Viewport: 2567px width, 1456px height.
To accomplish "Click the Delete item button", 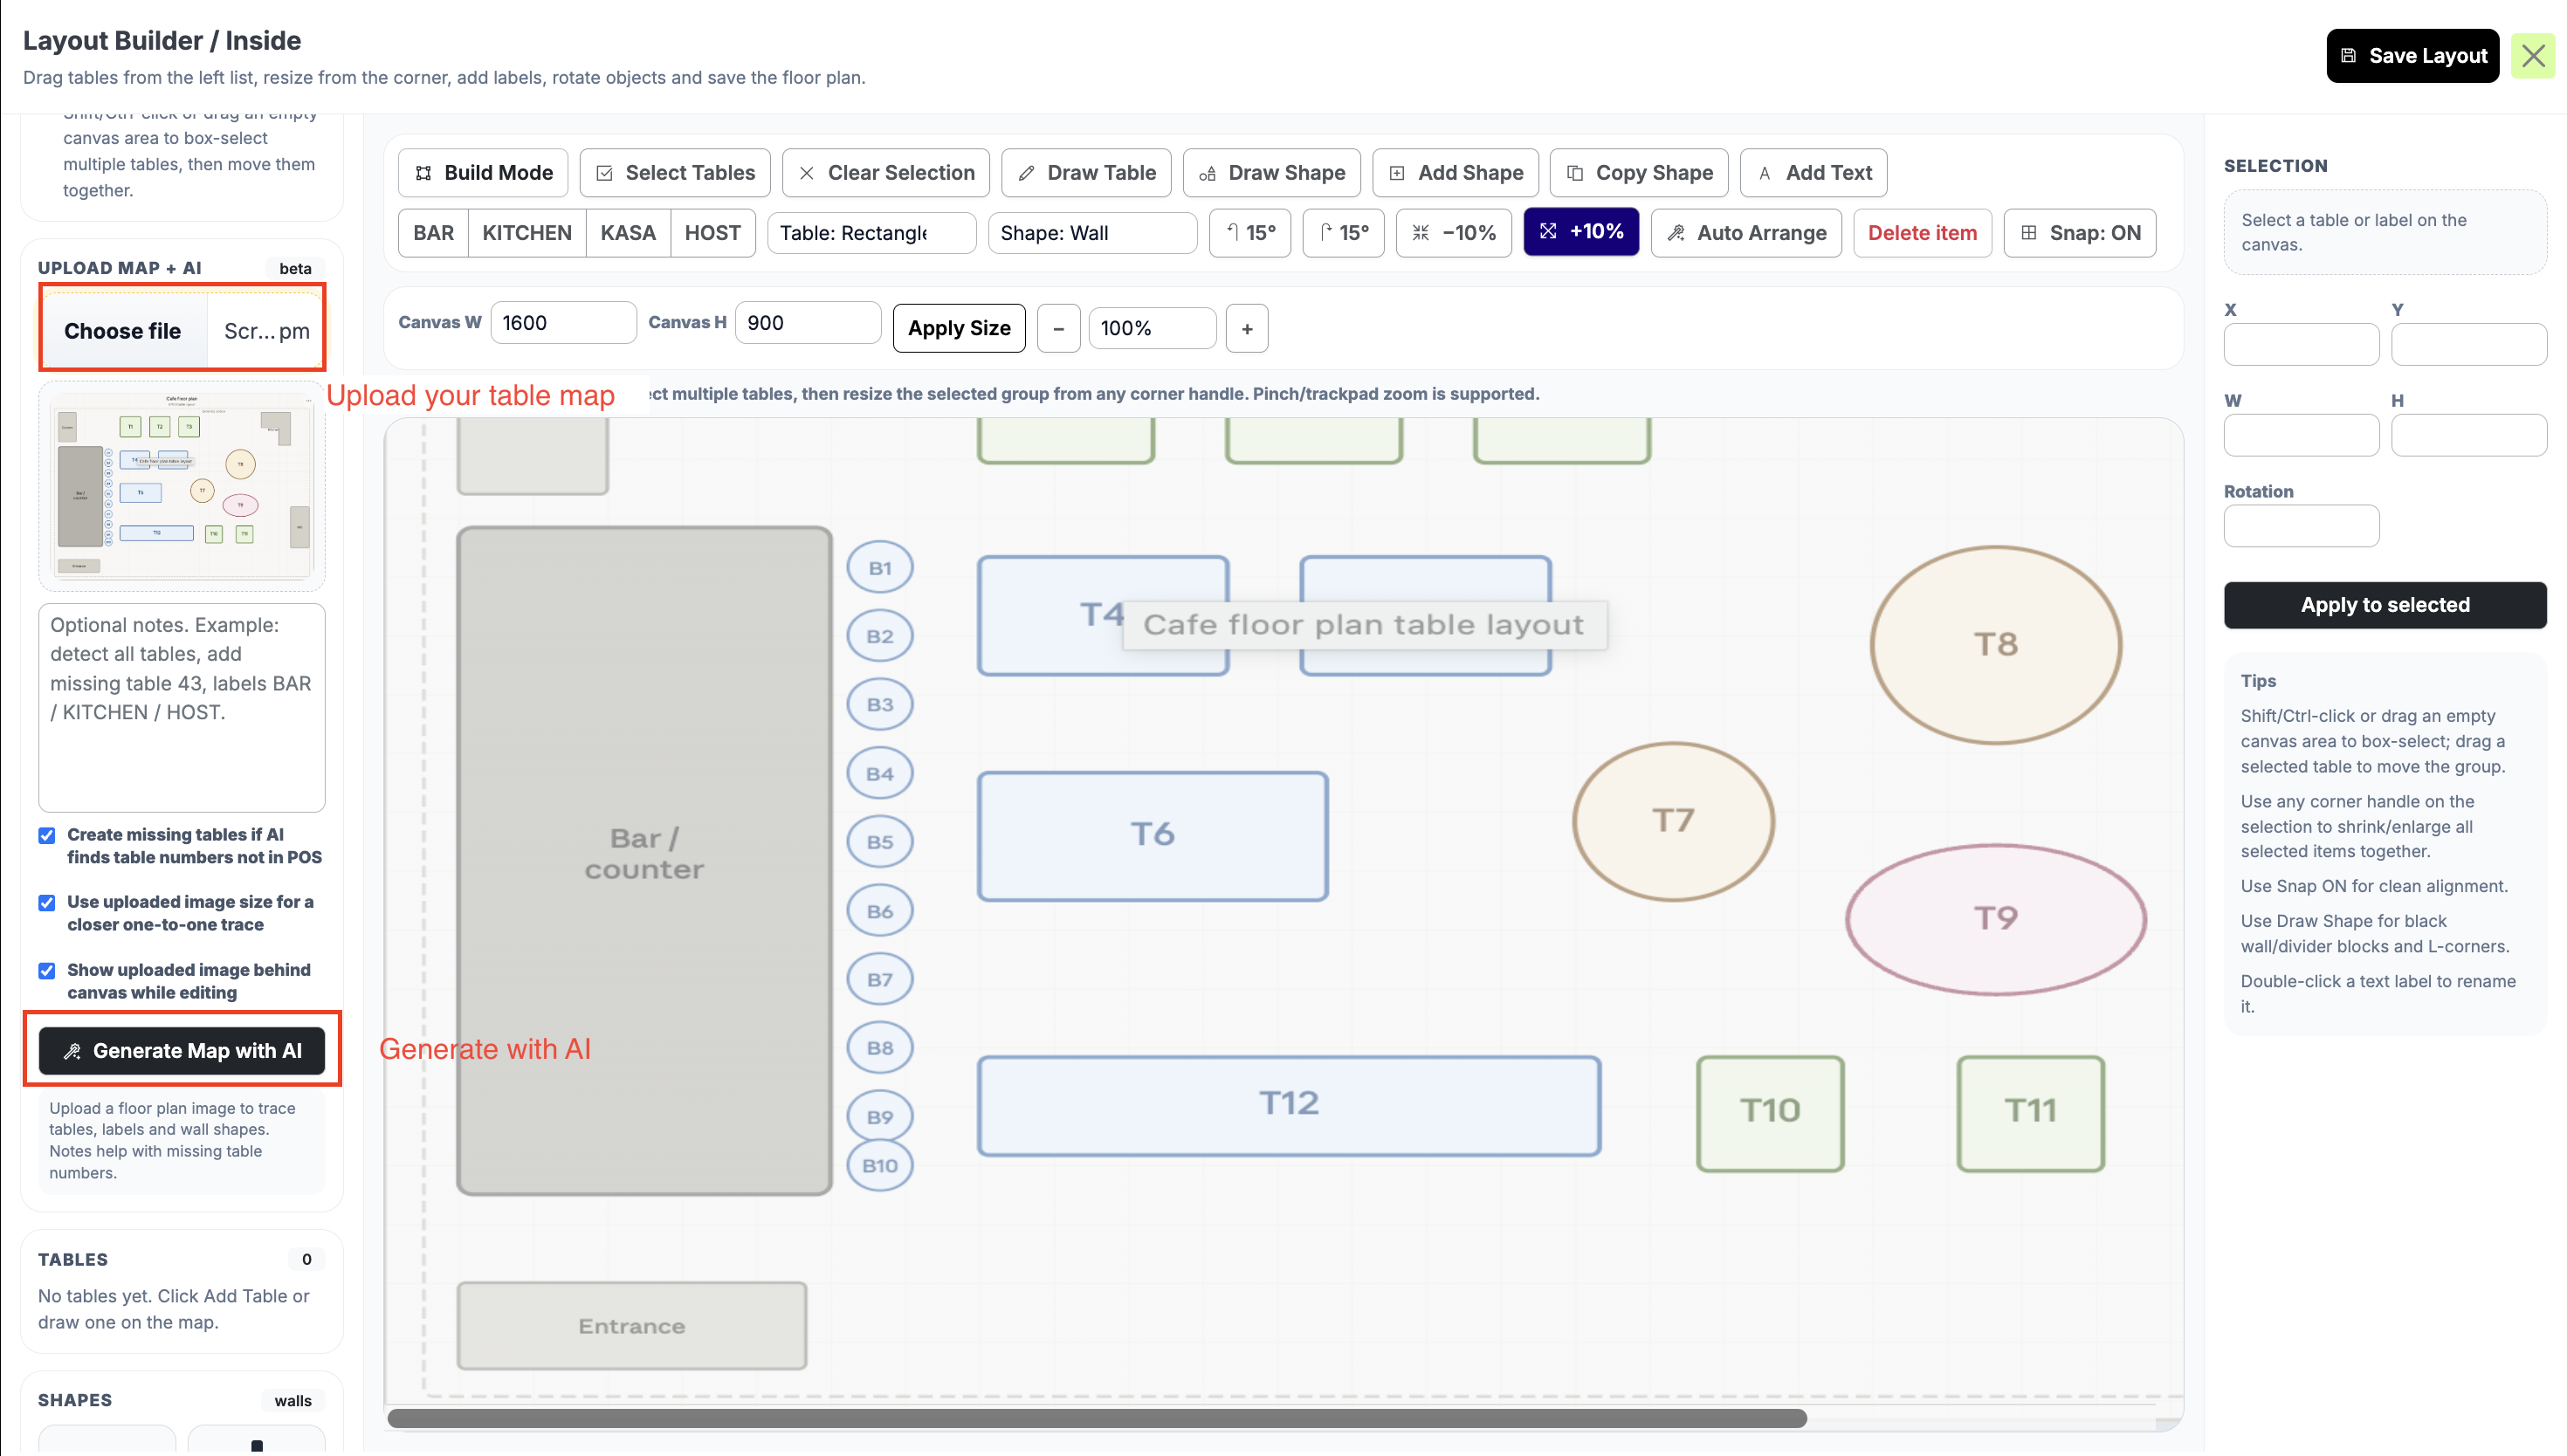I will coord(1922,233).
